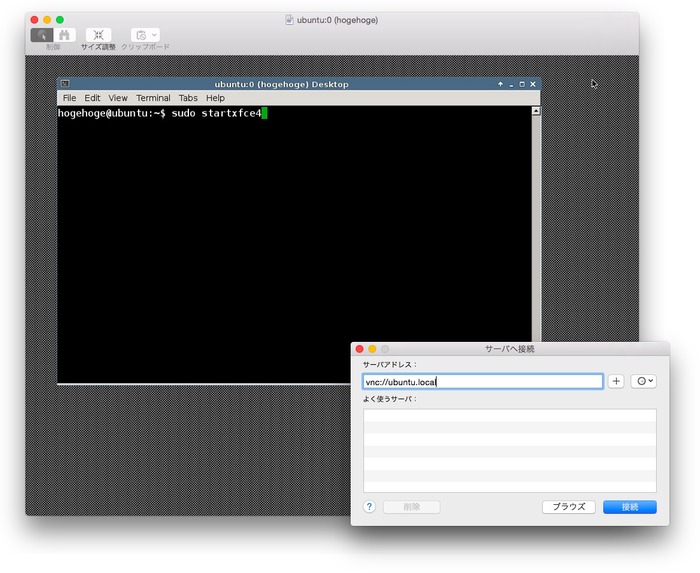Image resolution: width=700 pixels, height=573 pixels.
Task: Toggle the scaling サイズ調整 icon
Action: click(x=99, y=35)
